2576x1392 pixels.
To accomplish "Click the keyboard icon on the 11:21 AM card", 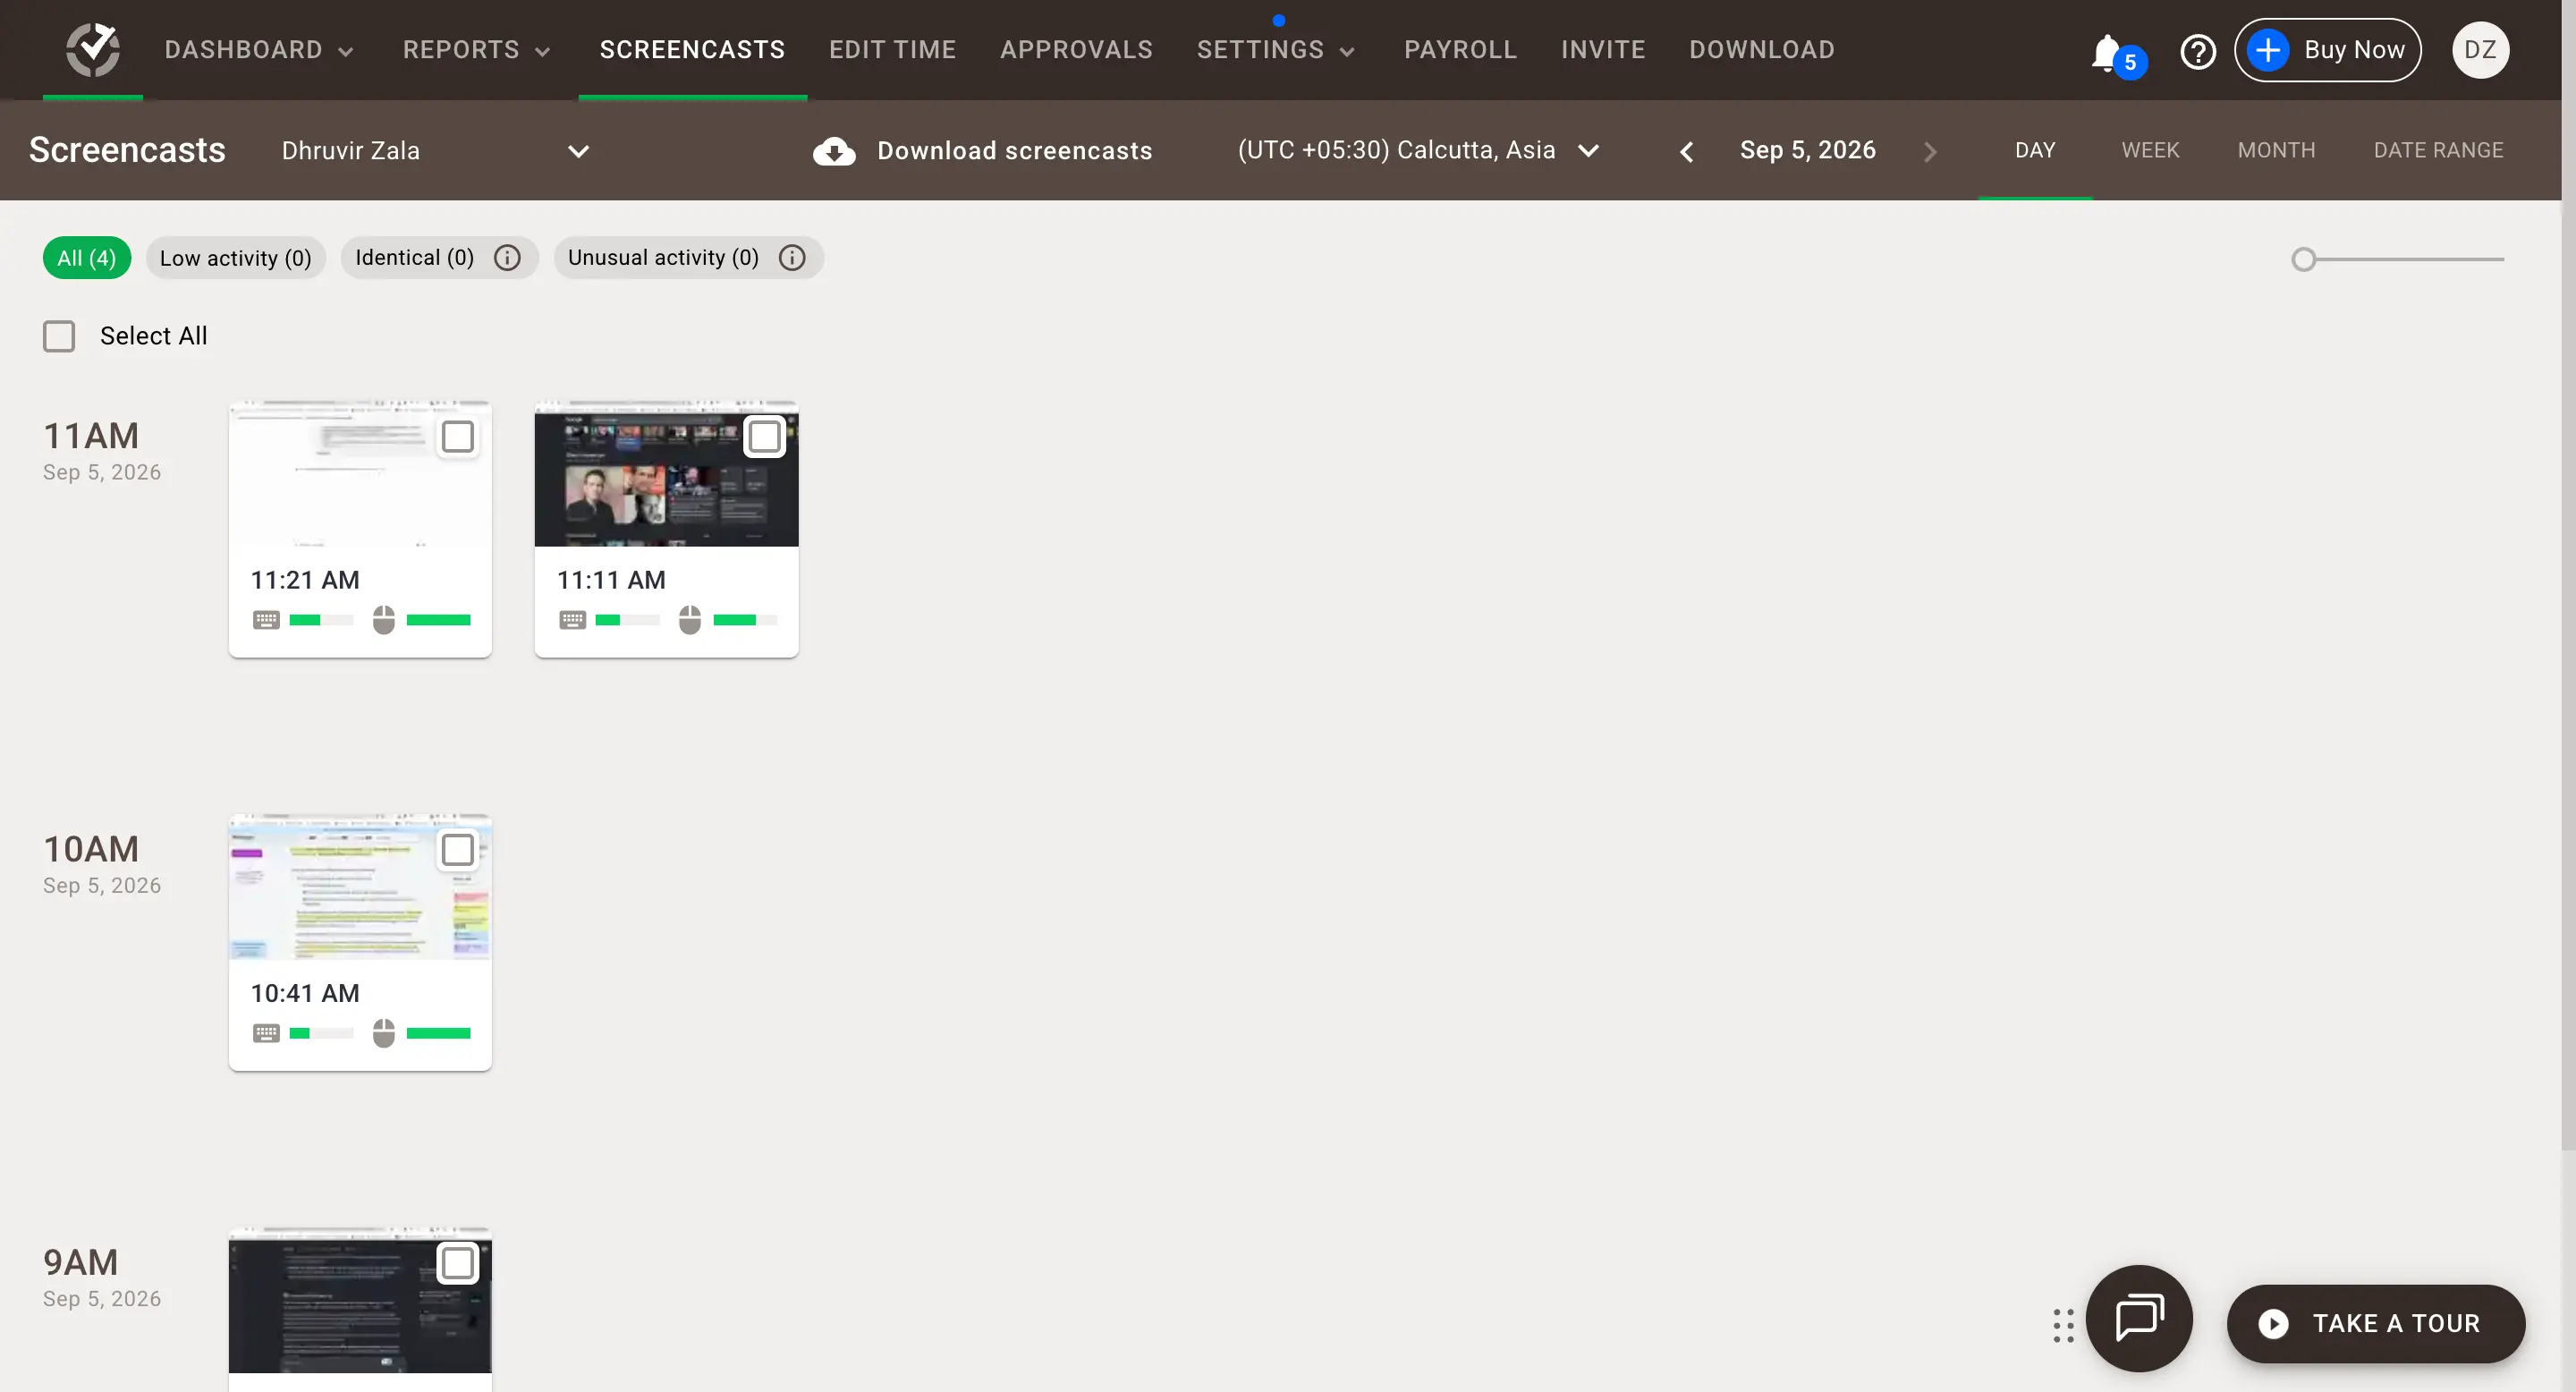I will 266,620.
